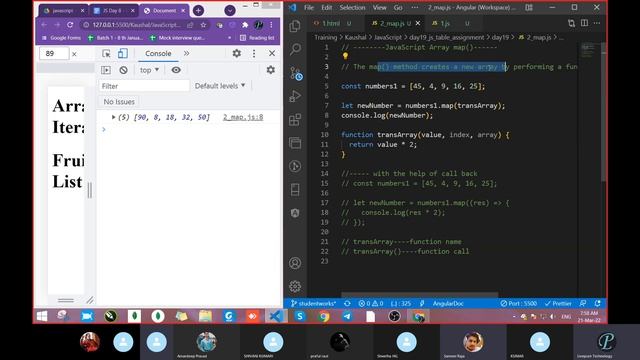Reload the Chrome page
Image resolution: width=640 pixels, height=360 pixels.
(70, 25)
